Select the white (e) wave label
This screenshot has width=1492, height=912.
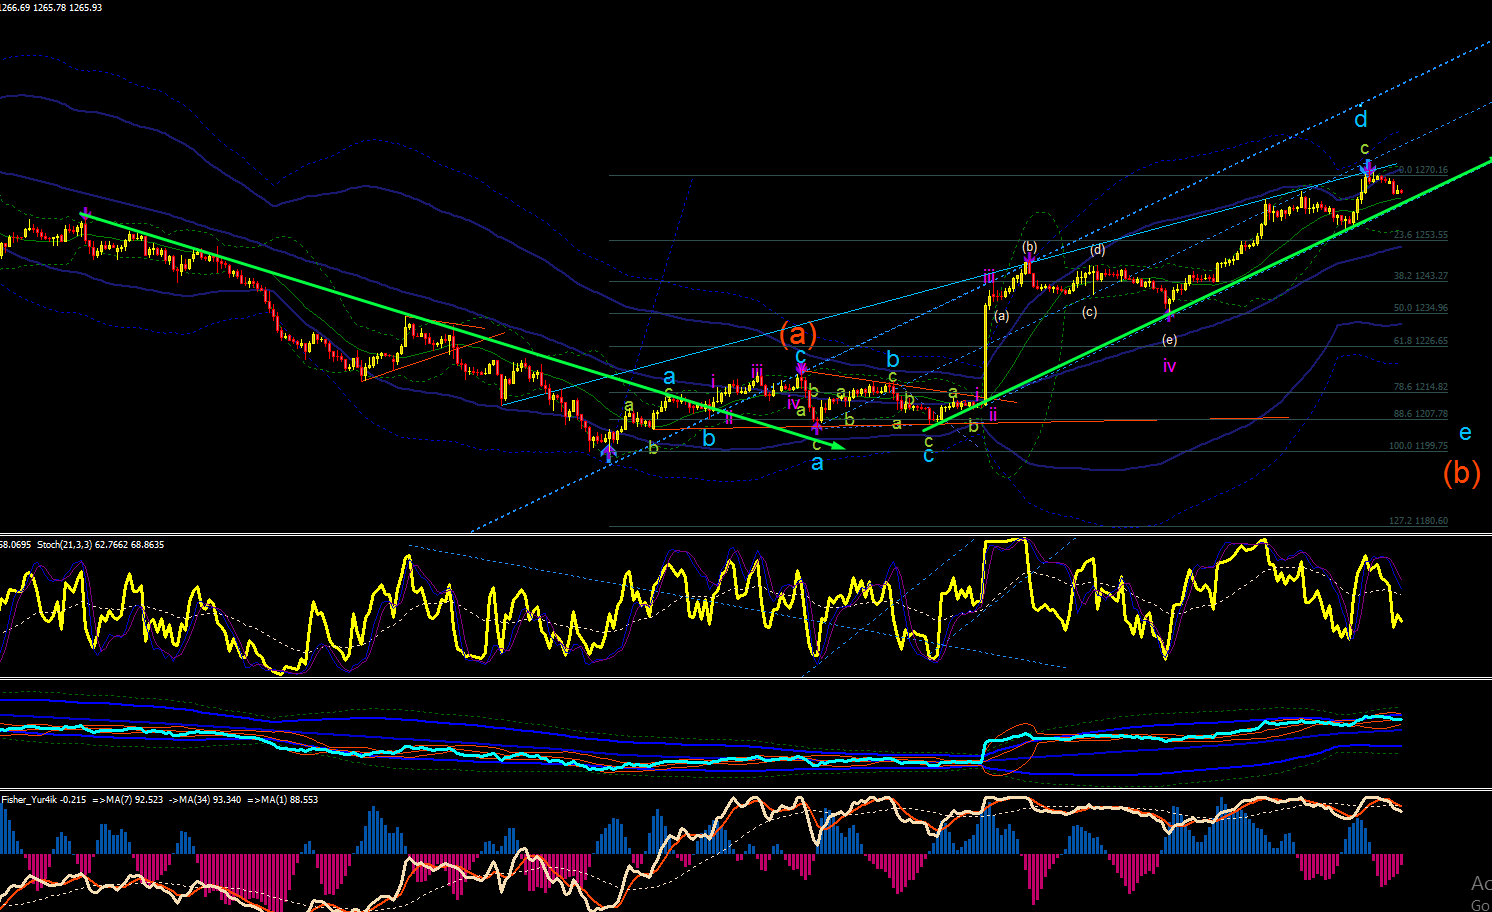click(1169, 340)
